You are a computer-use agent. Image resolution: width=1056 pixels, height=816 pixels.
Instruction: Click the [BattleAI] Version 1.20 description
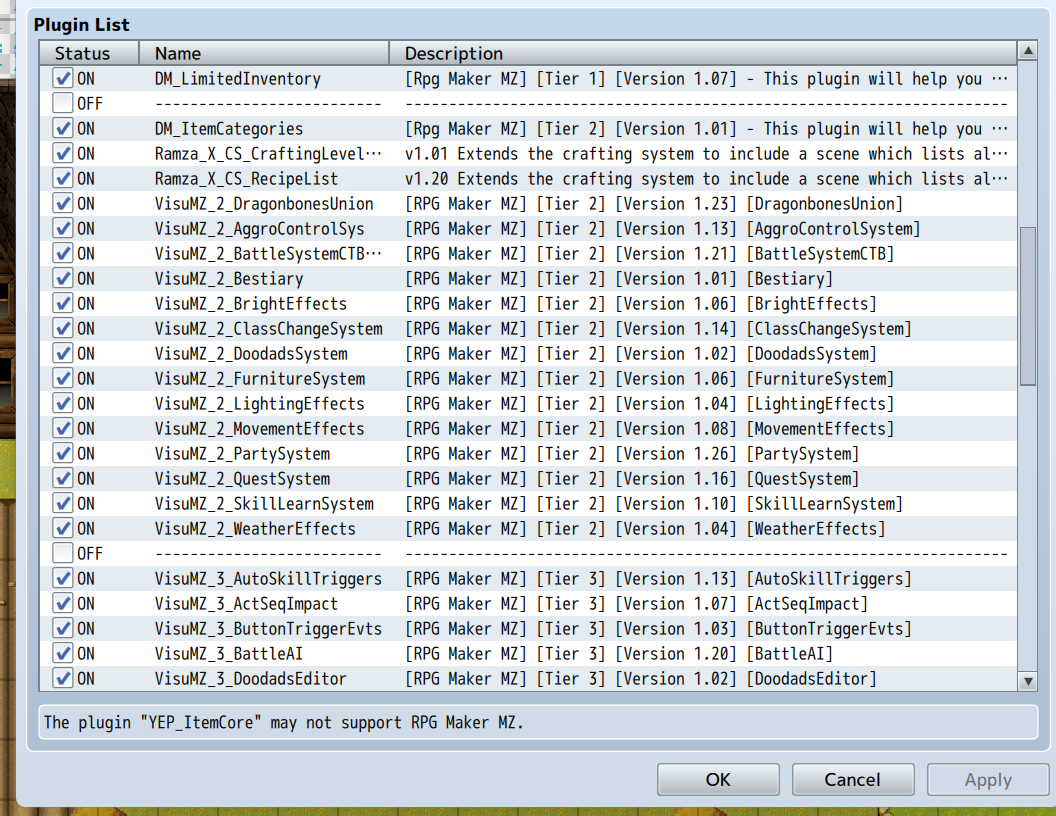pyautogui.click(x=618, y=654)
